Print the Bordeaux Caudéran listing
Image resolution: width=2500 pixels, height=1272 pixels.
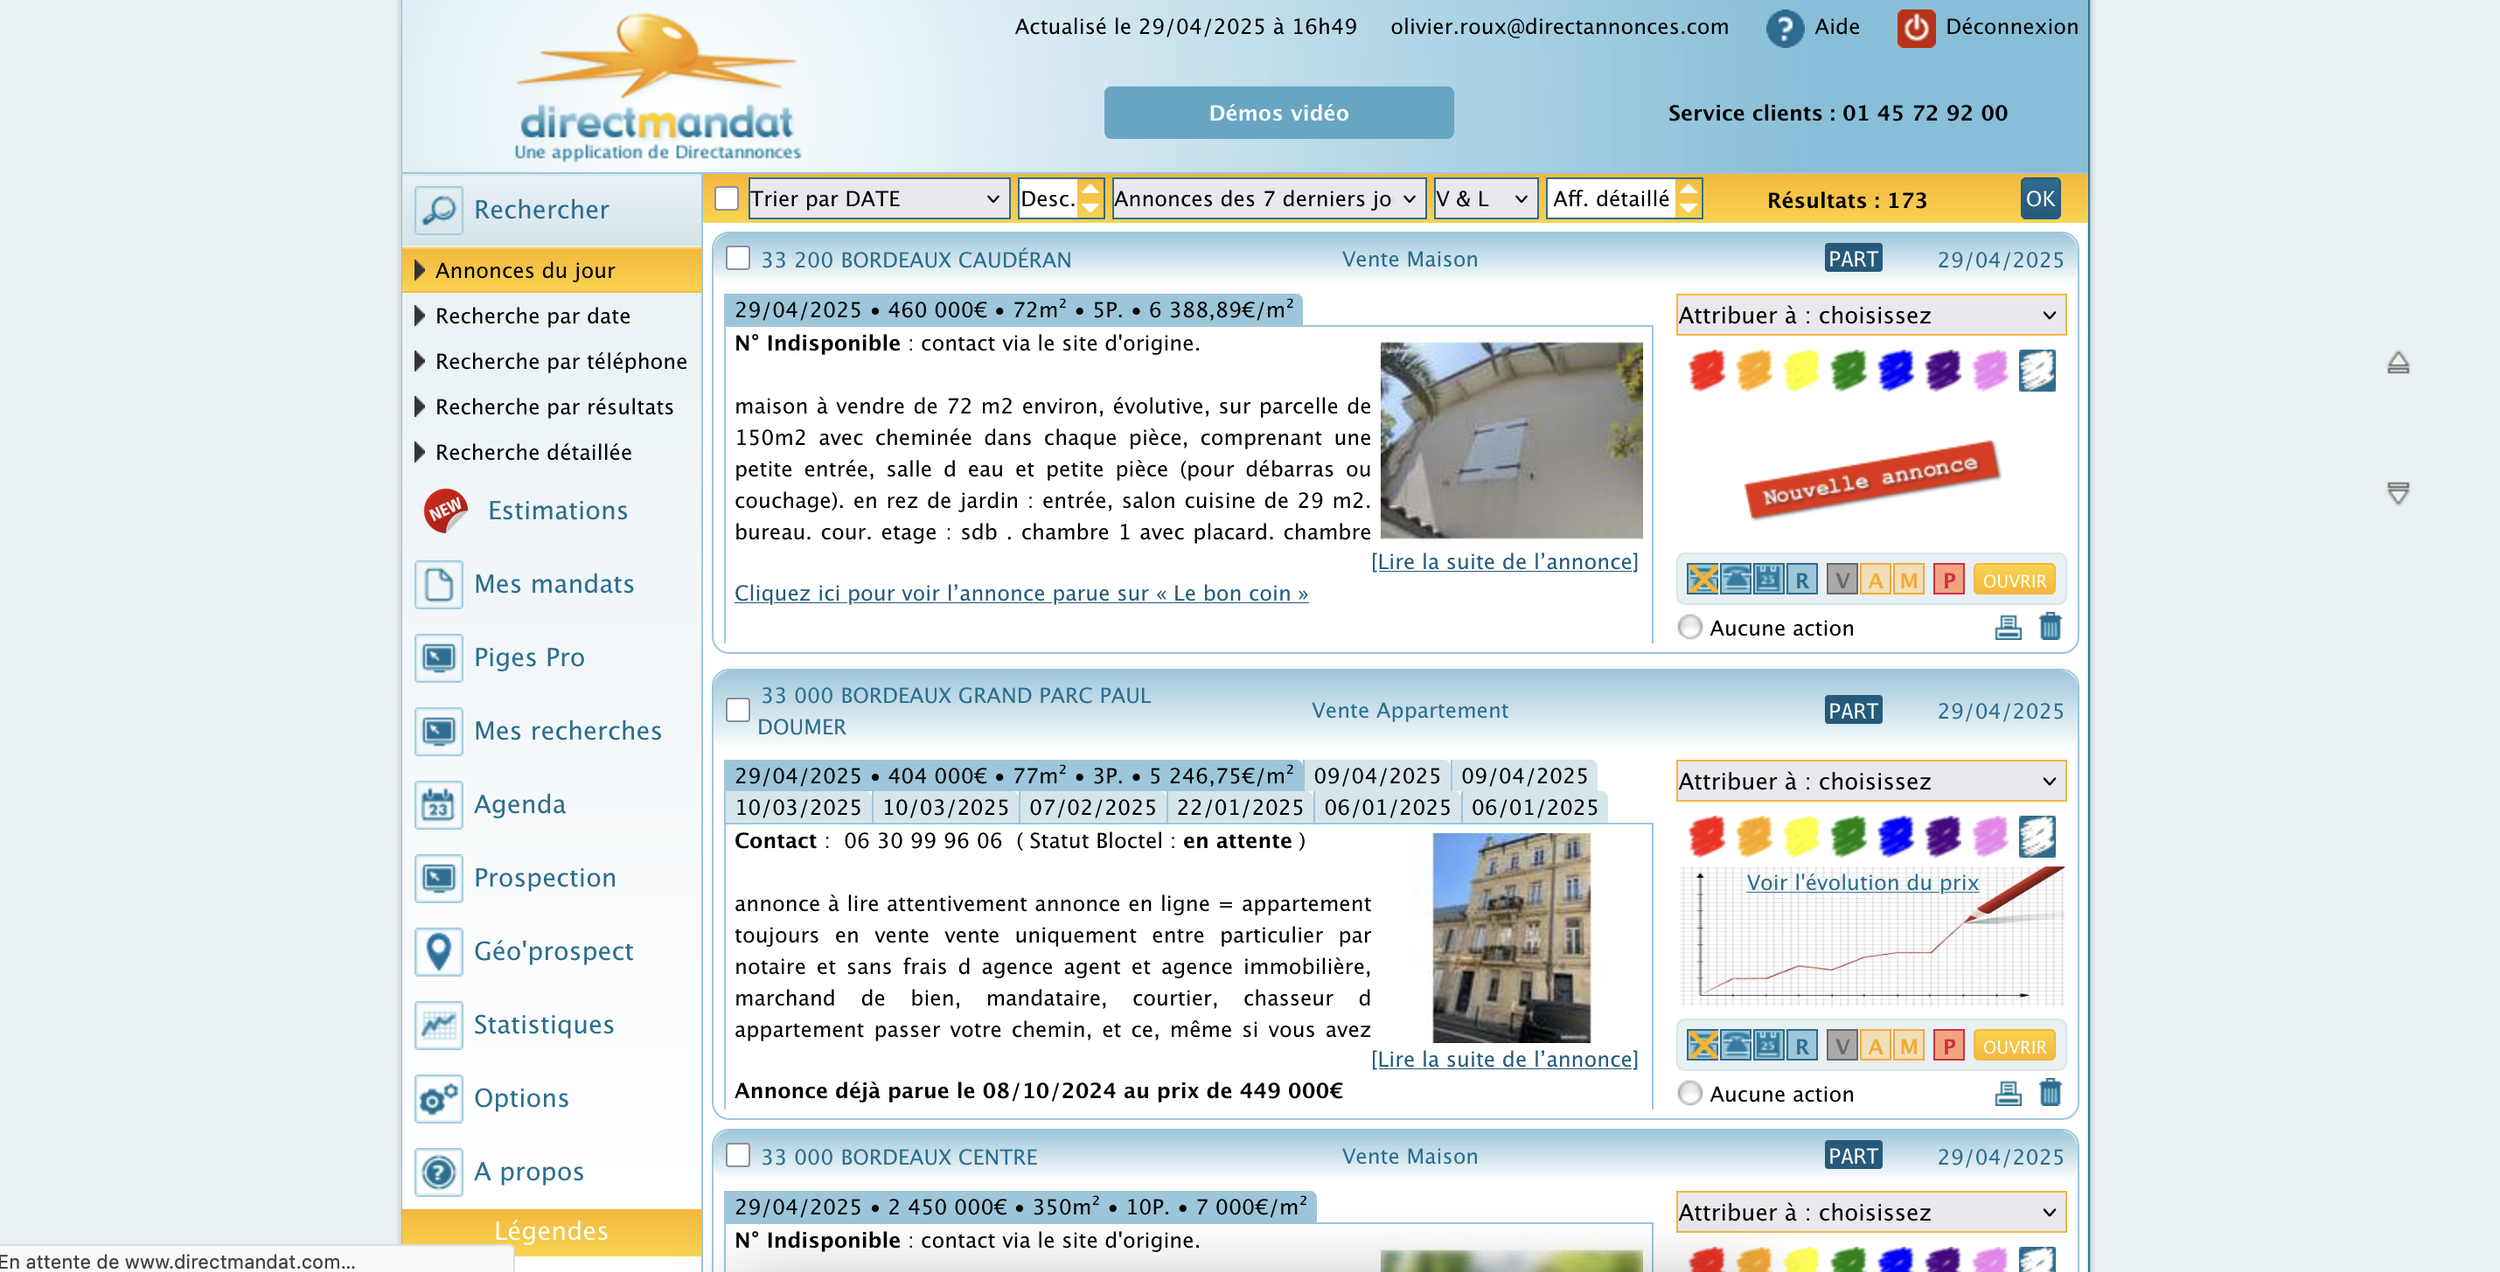coord(2007,627)
